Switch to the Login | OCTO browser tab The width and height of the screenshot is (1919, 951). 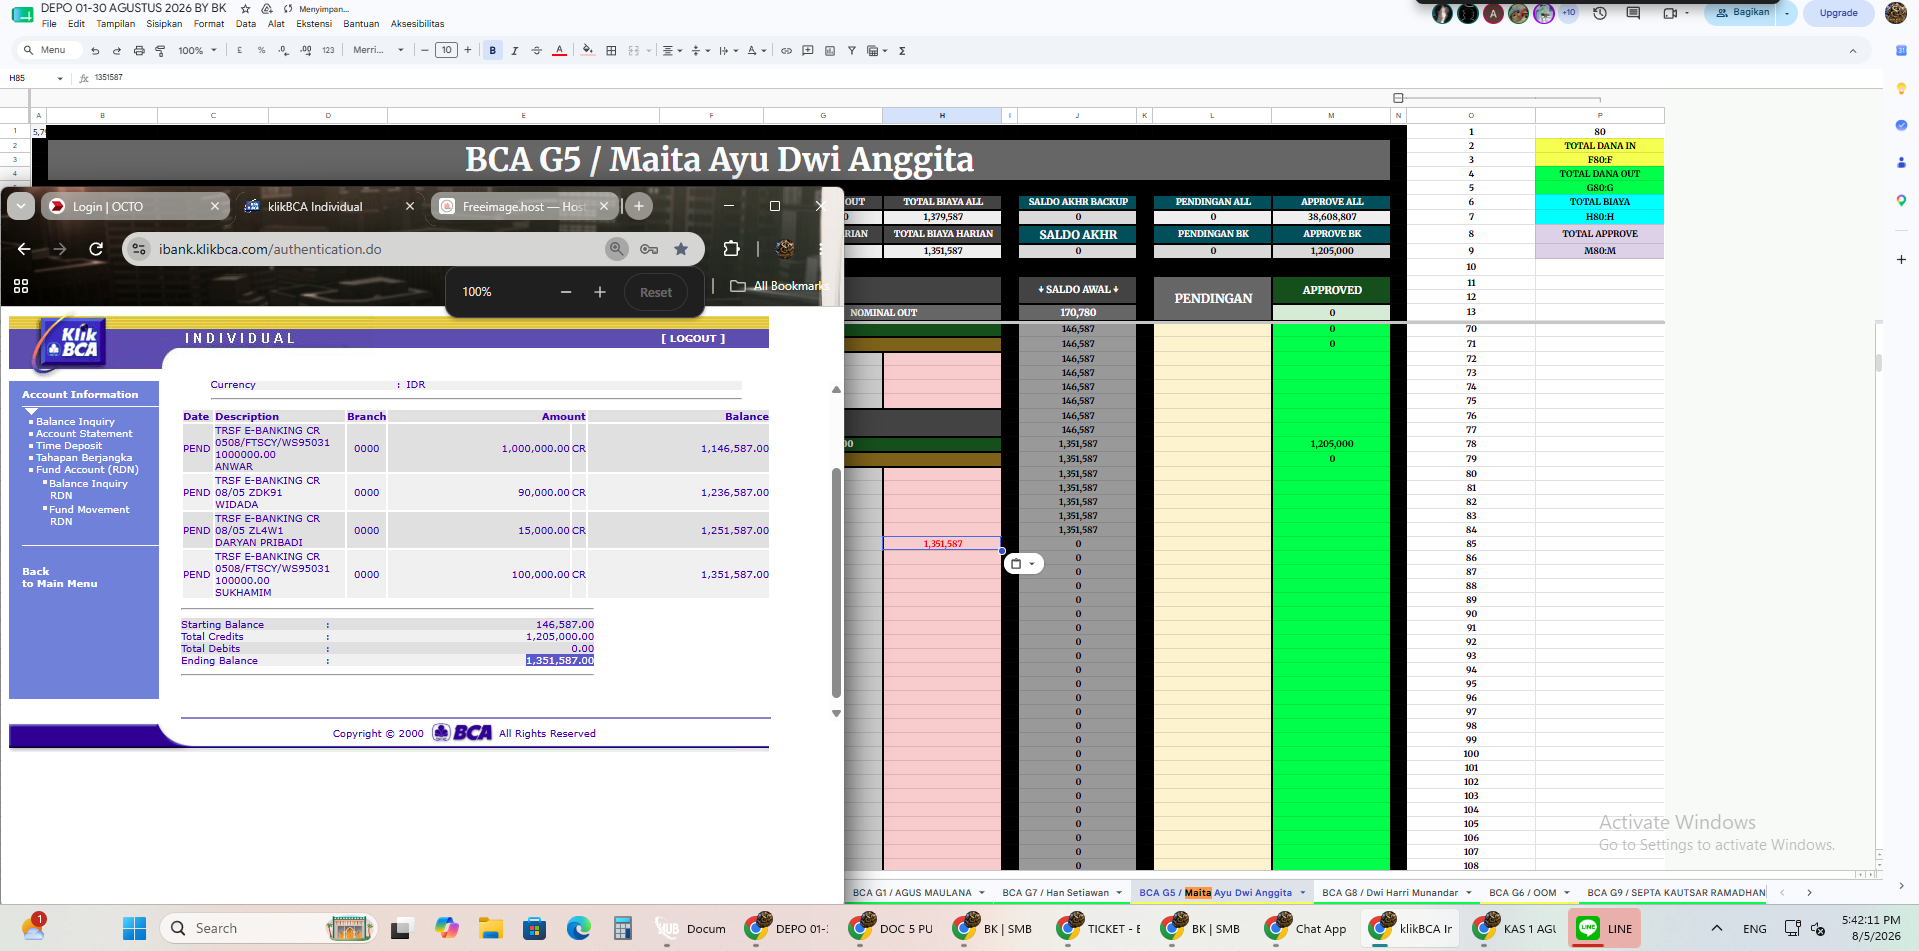tap(136, 206)
